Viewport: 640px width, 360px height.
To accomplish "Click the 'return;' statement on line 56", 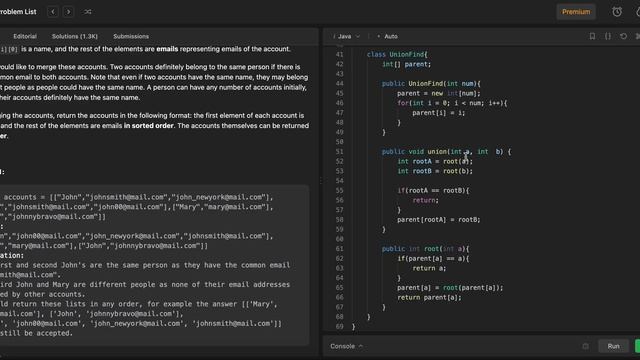I will 425,200.
